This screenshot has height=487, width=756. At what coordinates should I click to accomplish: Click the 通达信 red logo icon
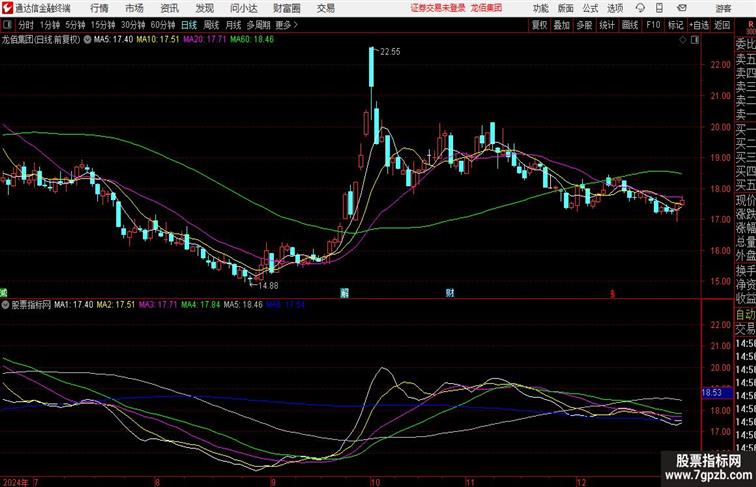[7, 8]
